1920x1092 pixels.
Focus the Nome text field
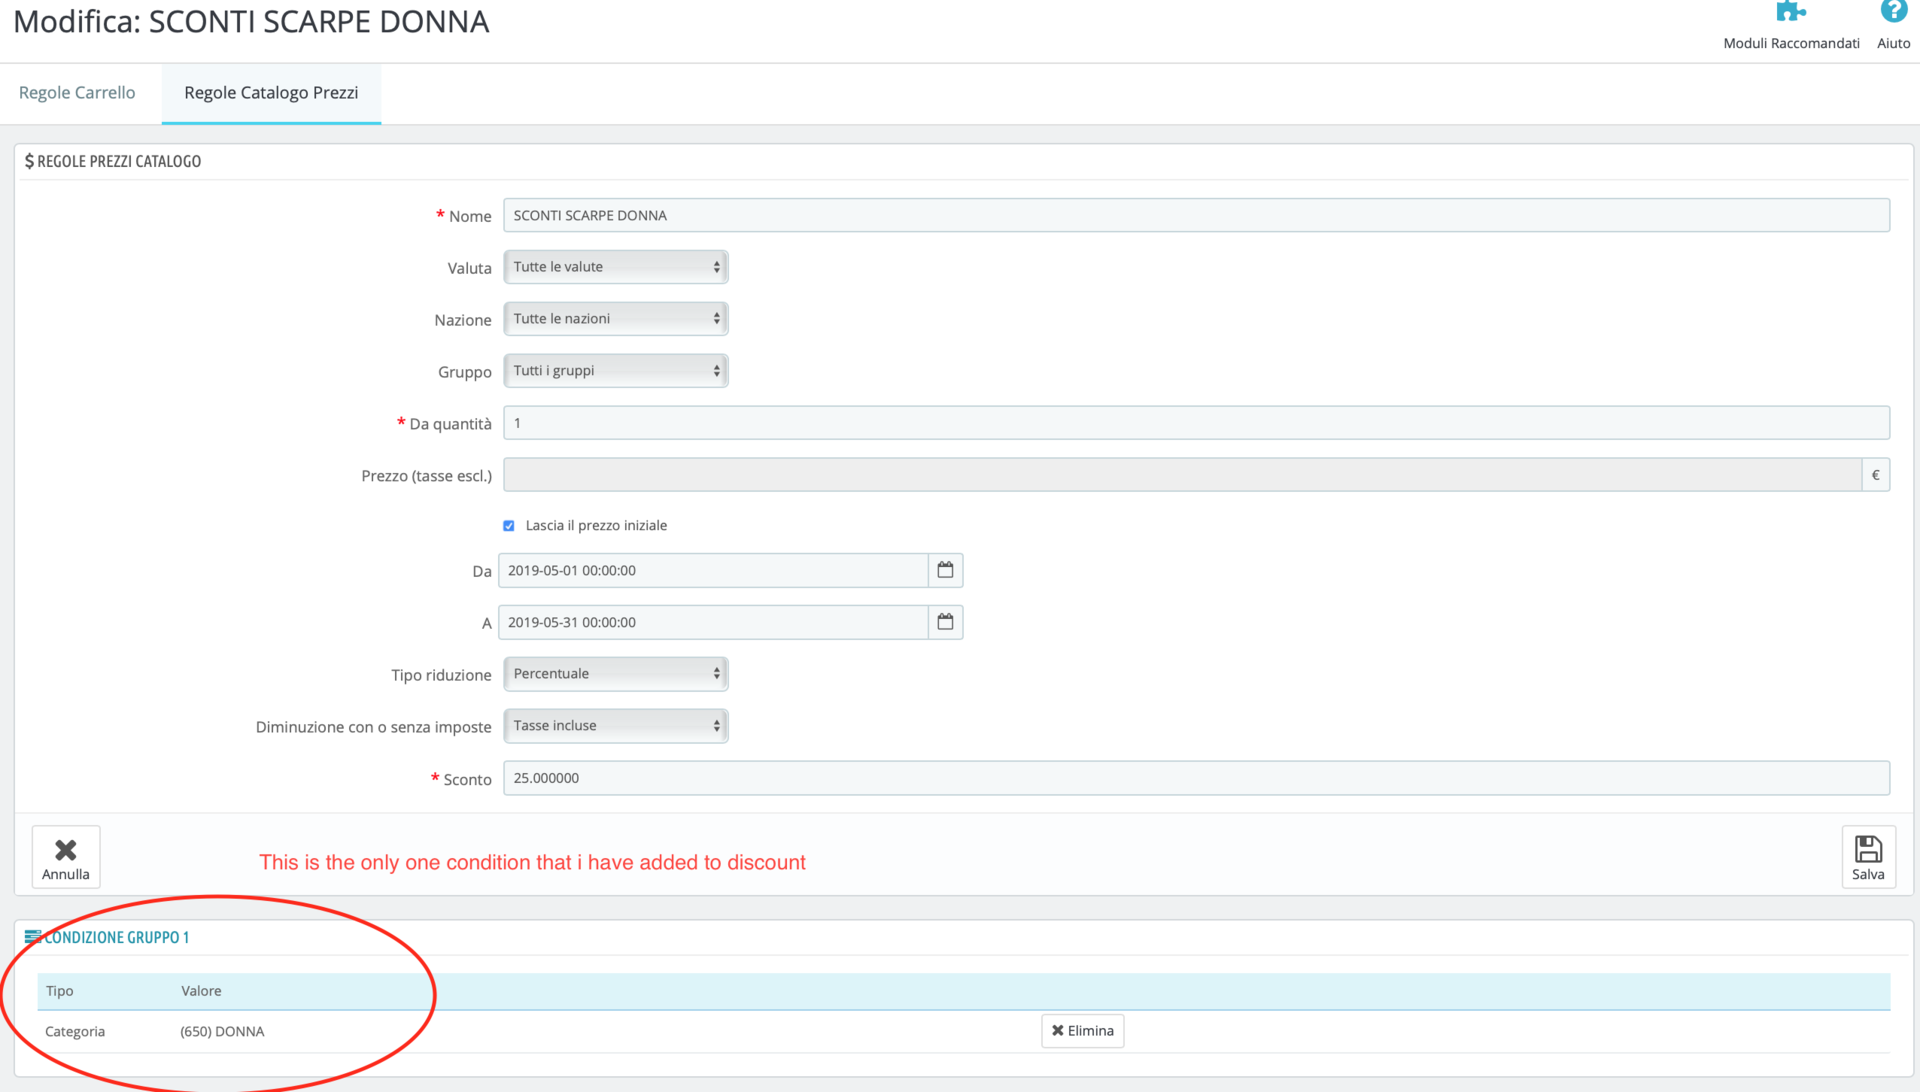pos(1195,215)
